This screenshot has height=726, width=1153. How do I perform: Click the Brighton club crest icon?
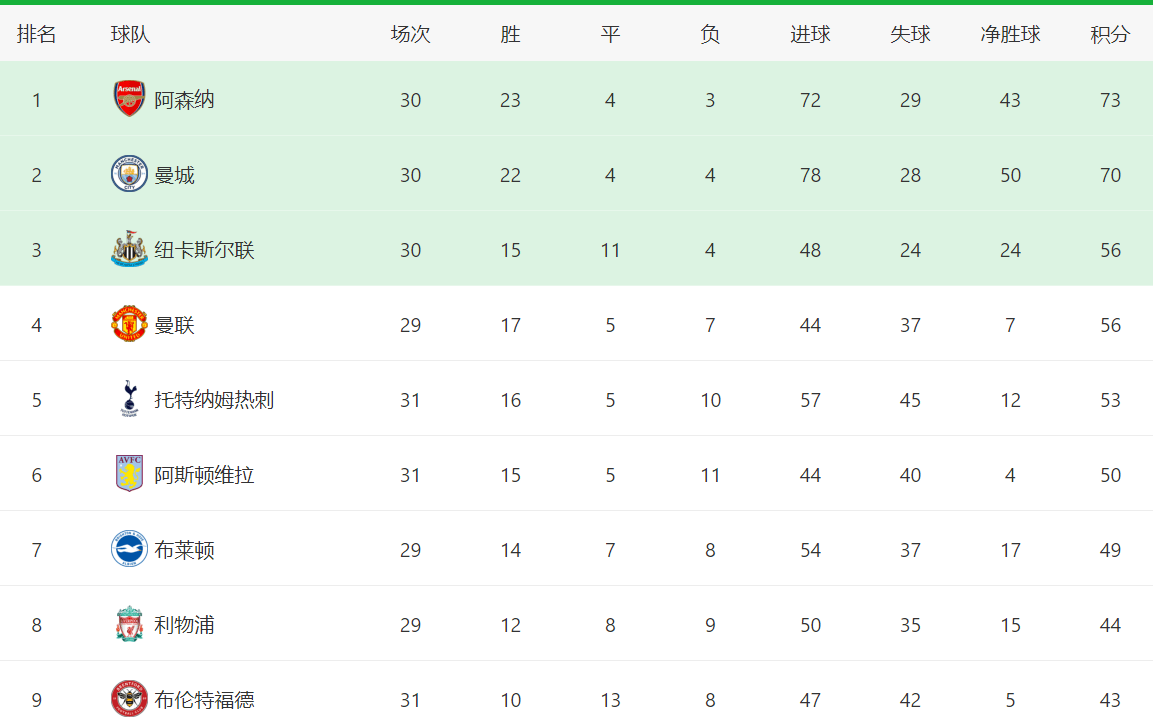point(129,549)
